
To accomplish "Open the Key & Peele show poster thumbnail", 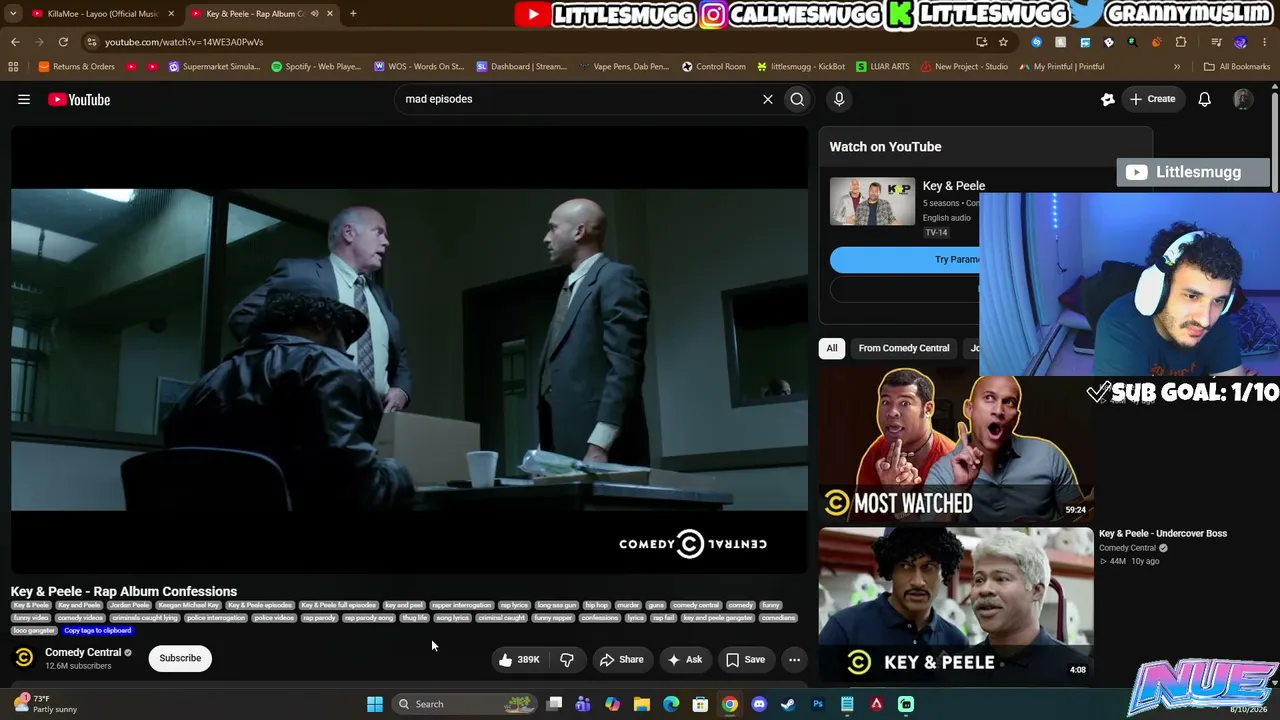I will coord(872,201).
